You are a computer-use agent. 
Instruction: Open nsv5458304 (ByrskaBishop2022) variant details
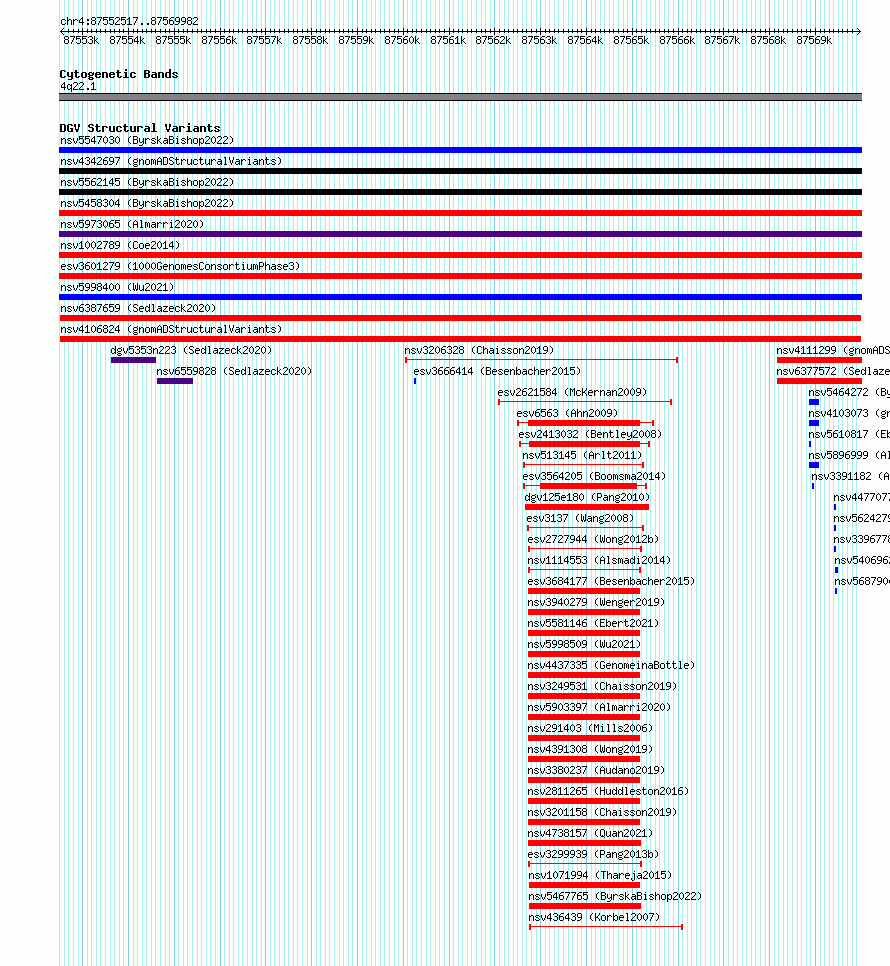coord(147,203)
